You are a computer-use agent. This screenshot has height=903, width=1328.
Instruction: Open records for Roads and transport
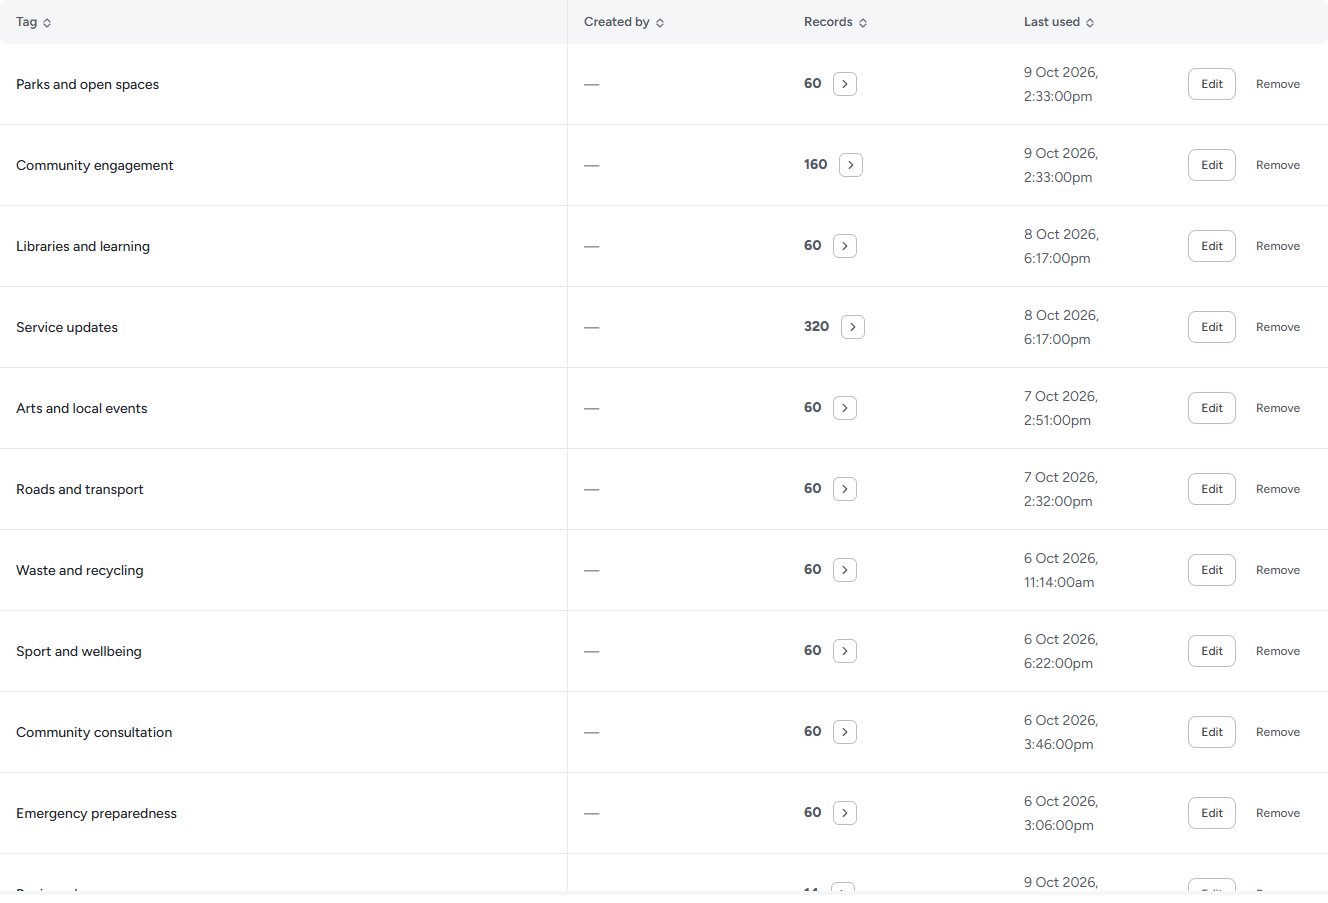[845, 489]
